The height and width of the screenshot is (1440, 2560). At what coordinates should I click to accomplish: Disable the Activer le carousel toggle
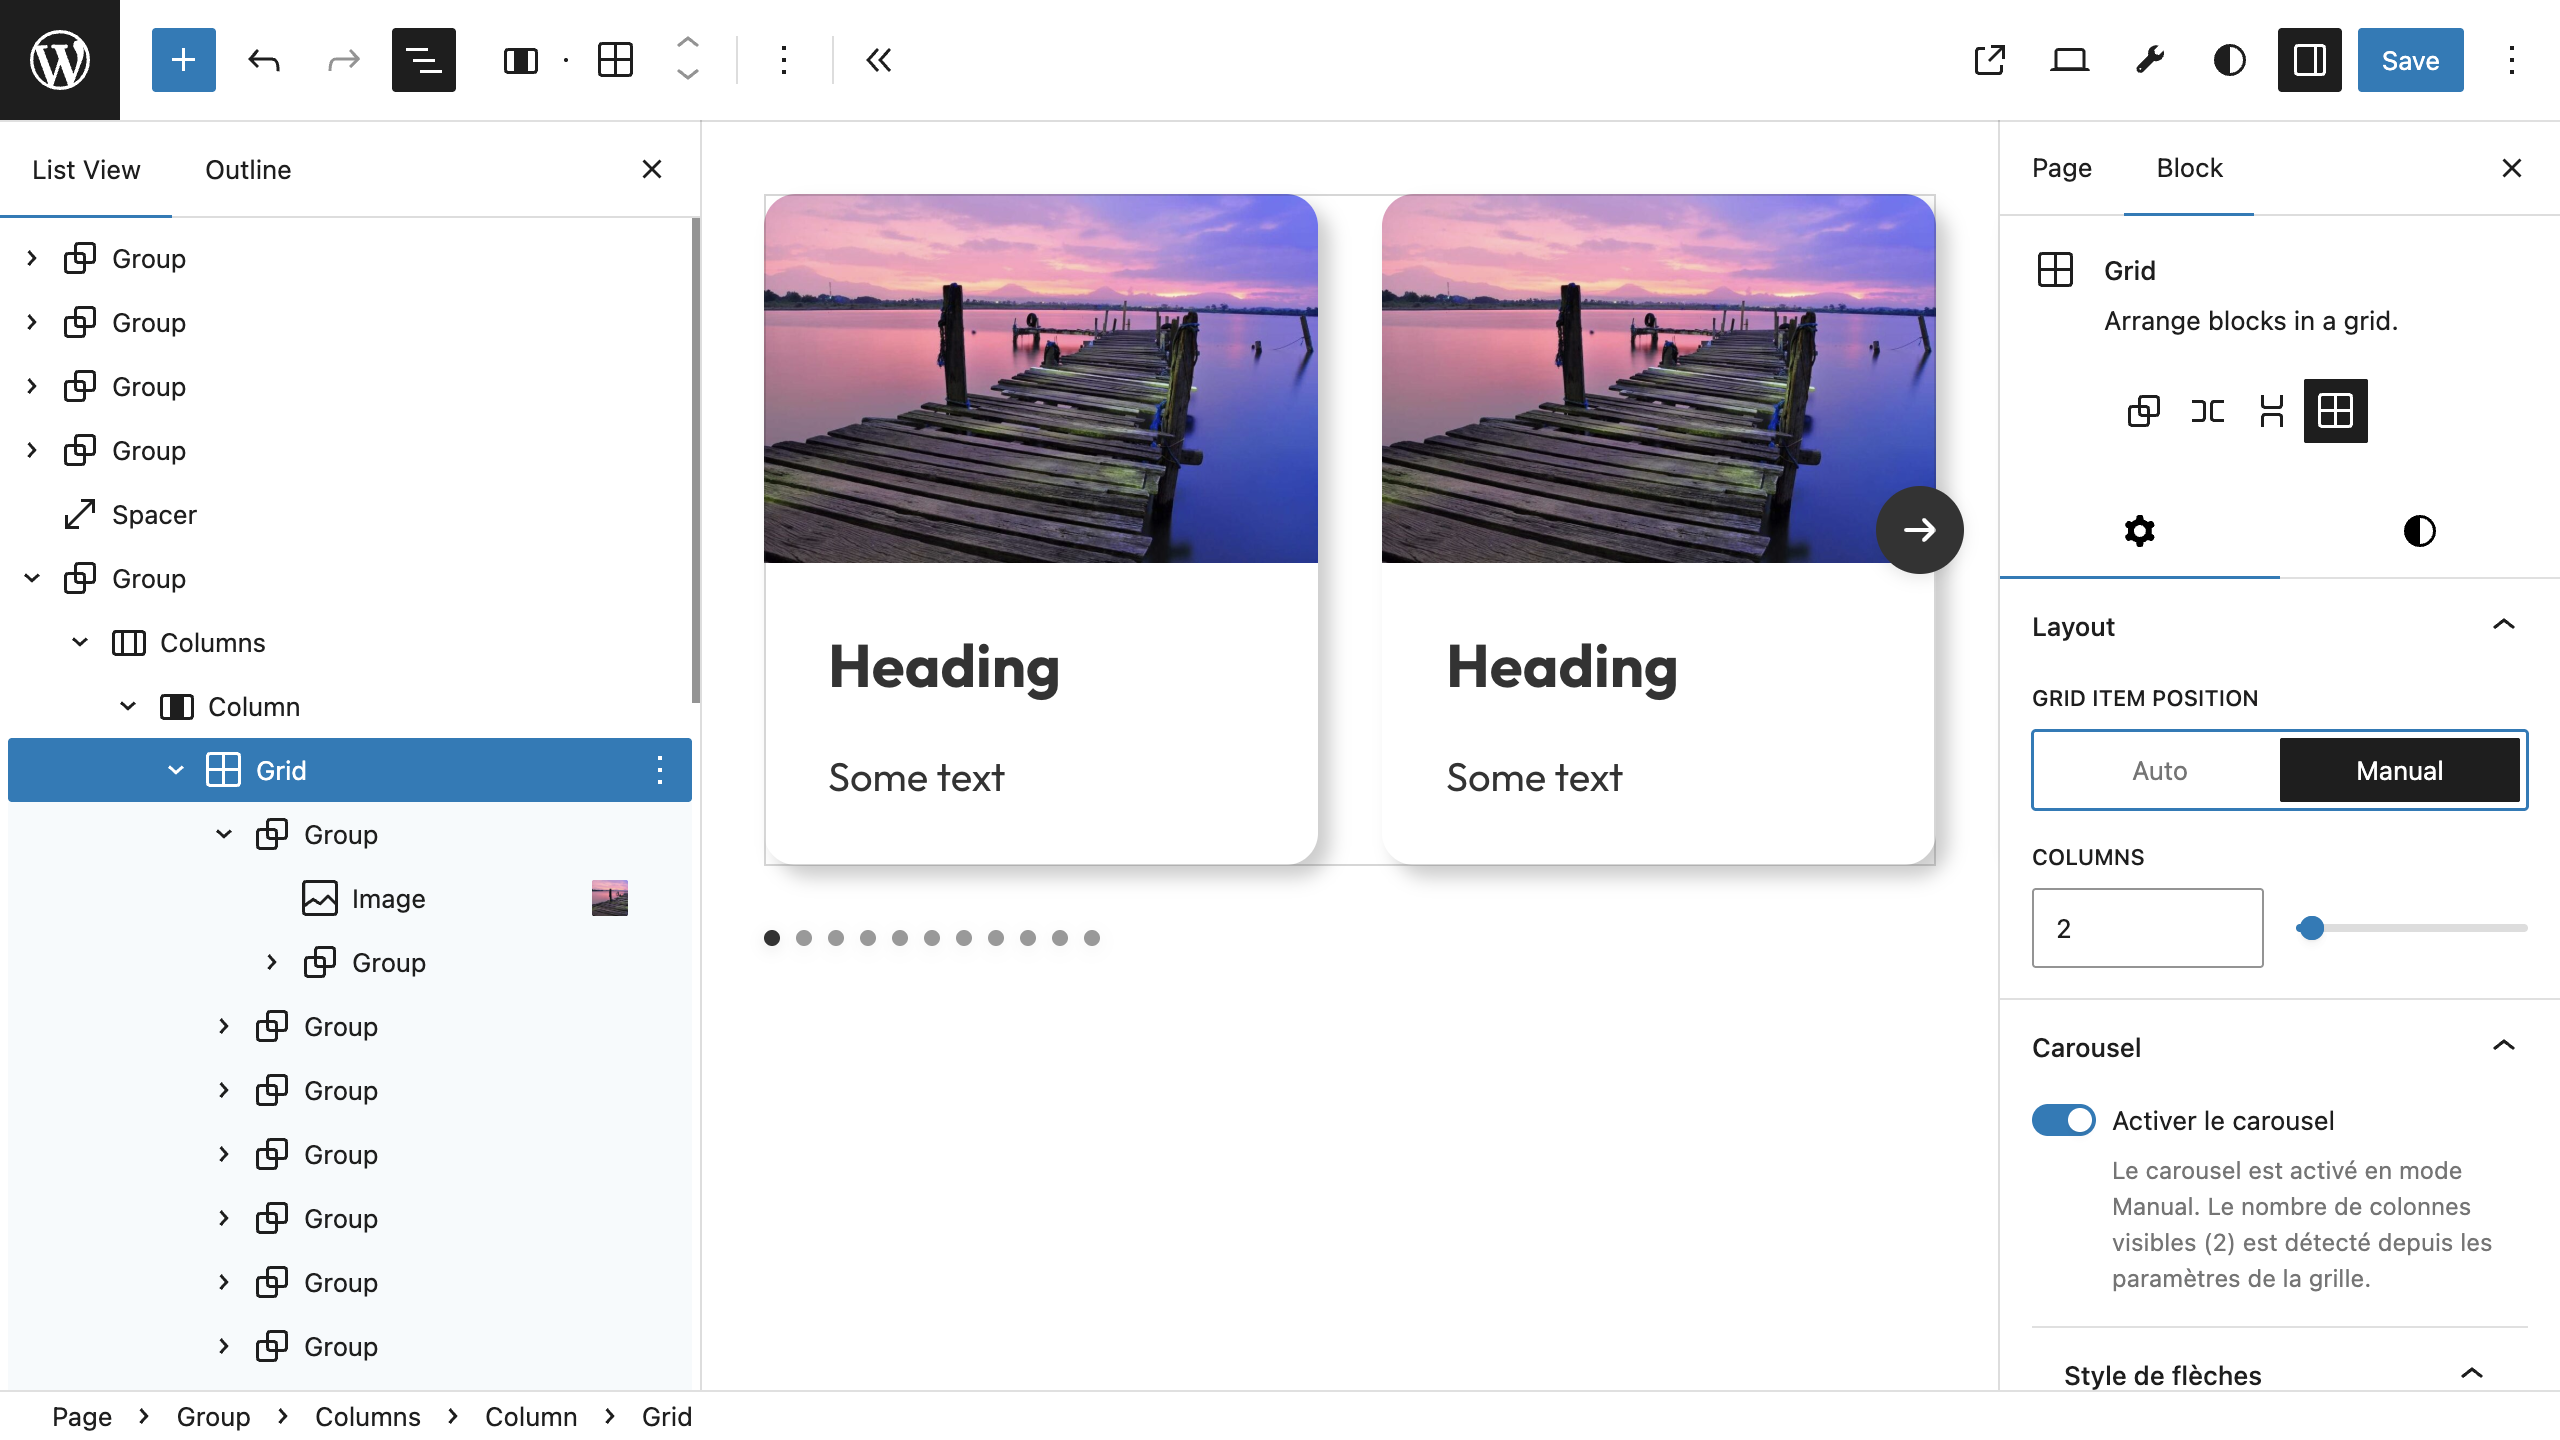coord(2063,1120)
